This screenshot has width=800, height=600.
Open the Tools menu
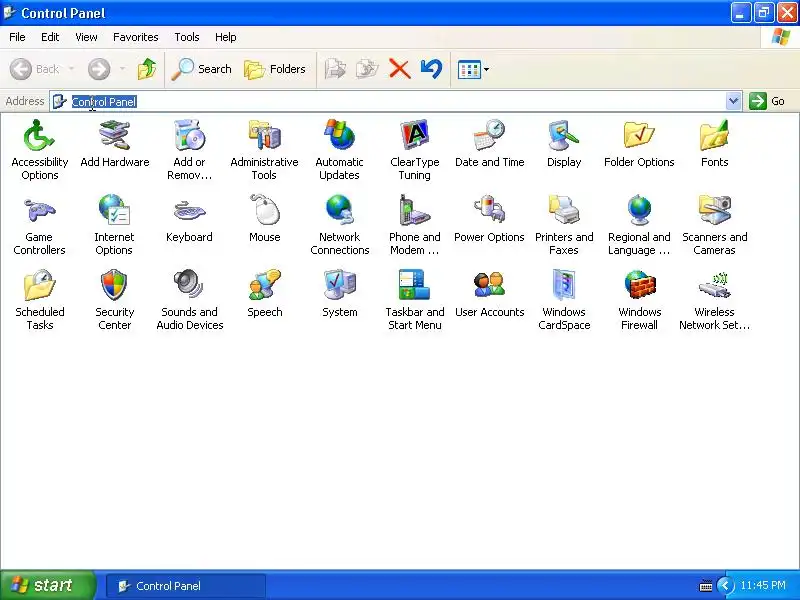click(187, 37)
